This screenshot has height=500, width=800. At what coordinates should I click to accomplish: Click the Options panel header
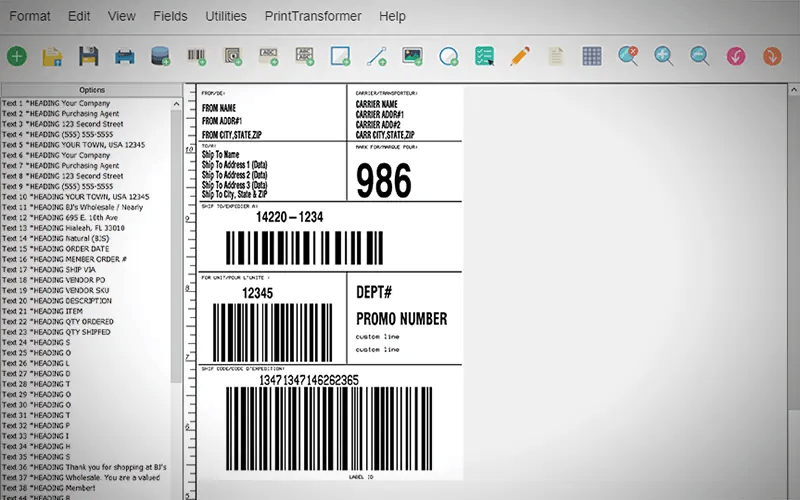pos(92,90)
